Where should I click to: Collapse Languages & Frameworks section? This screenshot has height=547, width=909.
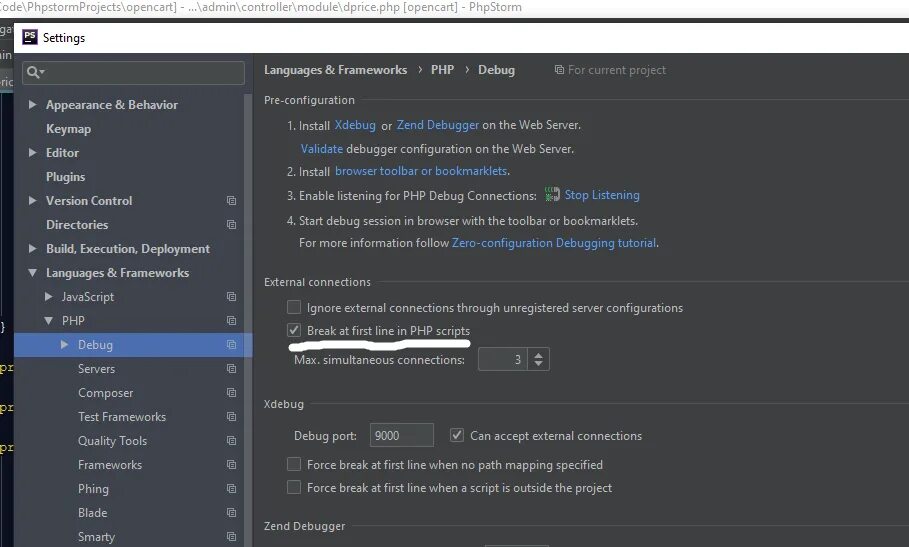pyautogui.click(x=32, y=272)
